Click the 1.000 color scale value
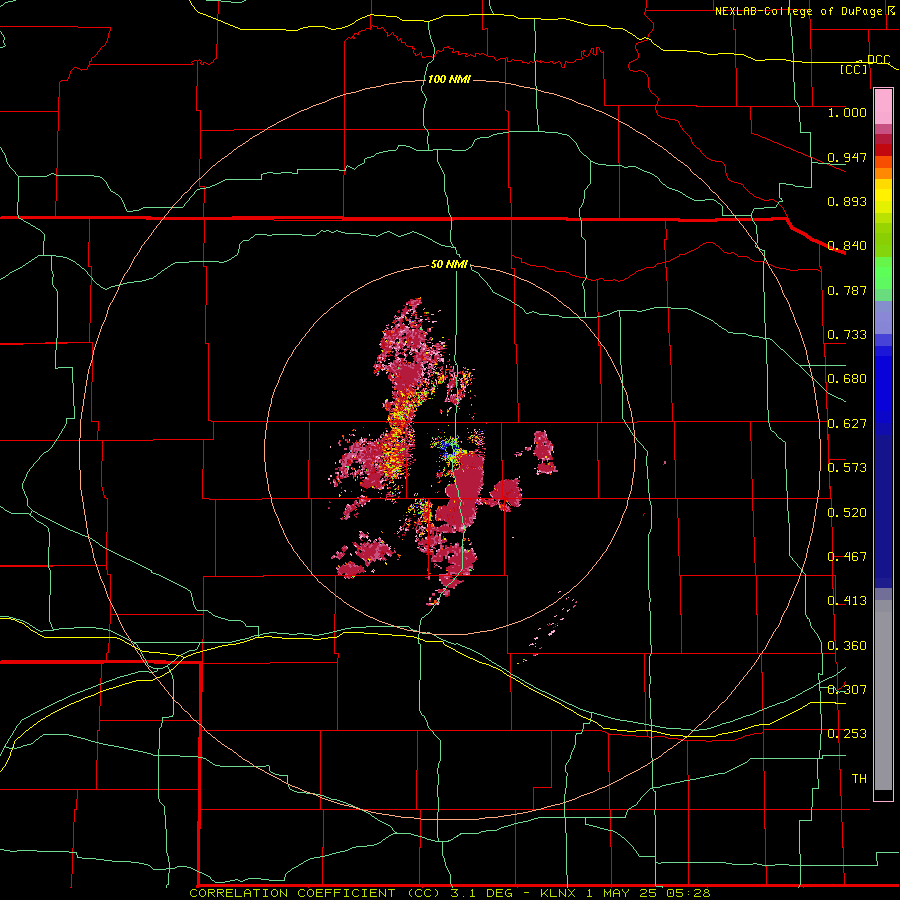 tap(847, 112)
